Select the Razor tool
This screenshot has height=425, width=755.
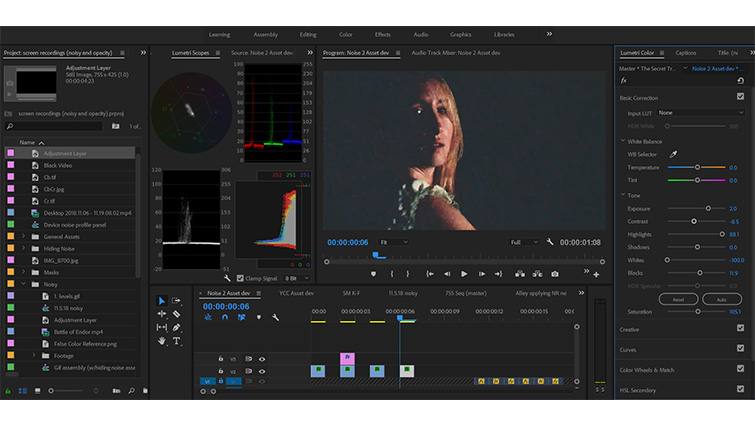176,314
